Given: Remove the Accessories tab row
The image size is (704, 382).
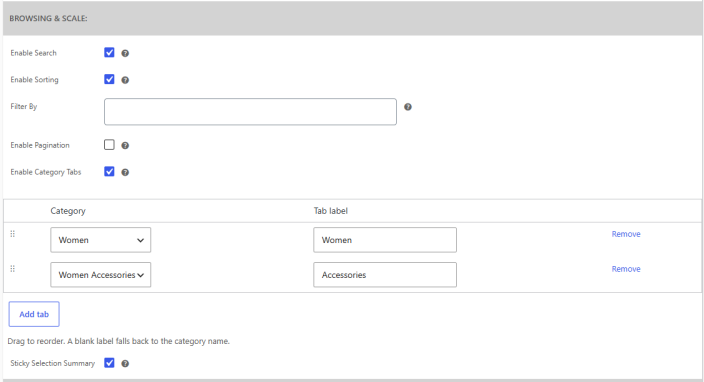Looking at the screenshot, I should pyautogui.click(x=626, y=269).
